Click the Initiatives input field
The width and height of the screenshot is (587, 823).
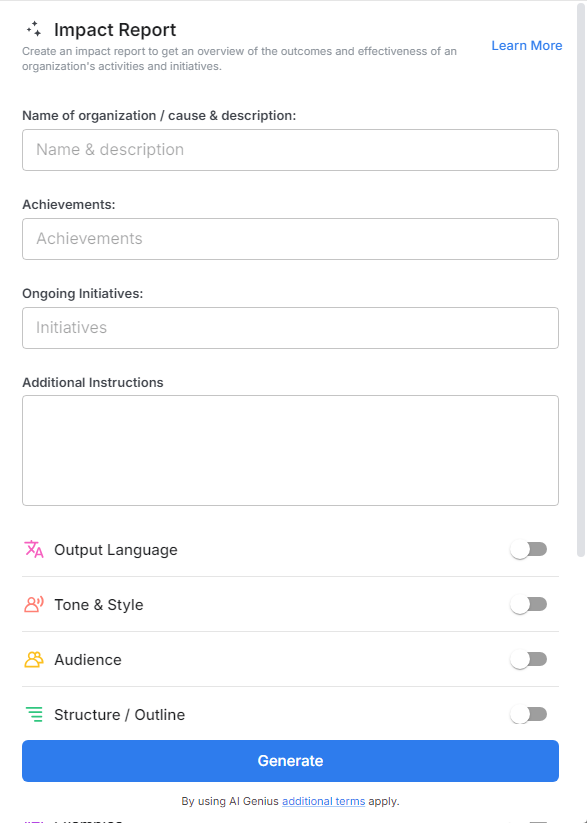pyautogui.click(x=290, y=327)
